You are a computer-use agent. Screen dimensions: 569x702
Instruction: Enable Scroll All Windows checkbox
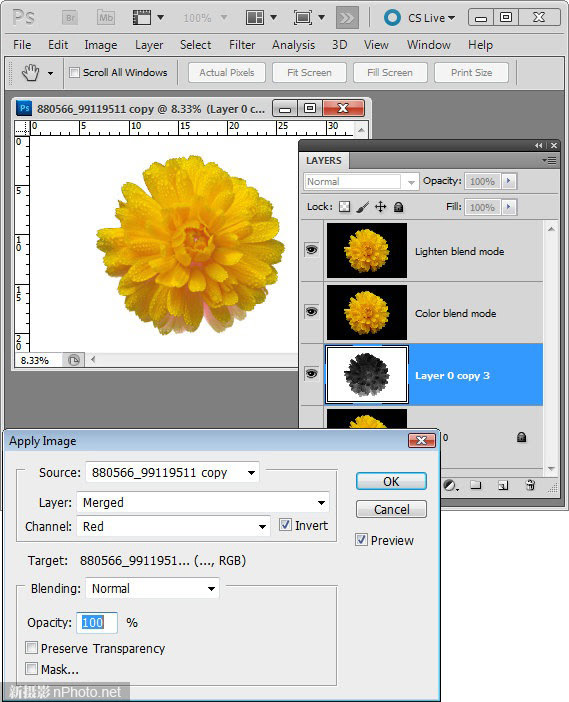coord(75,72)
